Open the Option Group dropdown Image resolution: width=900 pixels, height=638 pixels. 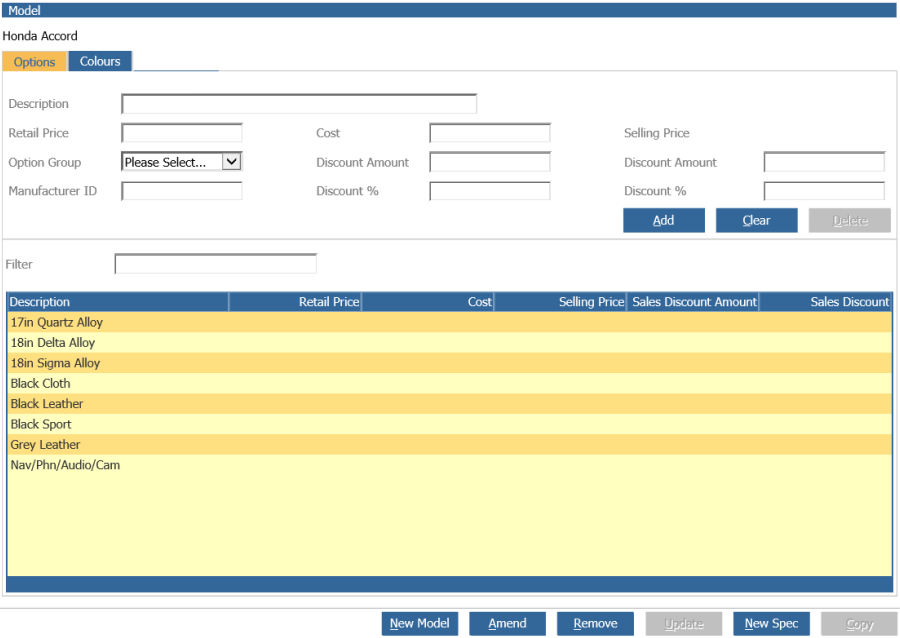tap(182, 162)
